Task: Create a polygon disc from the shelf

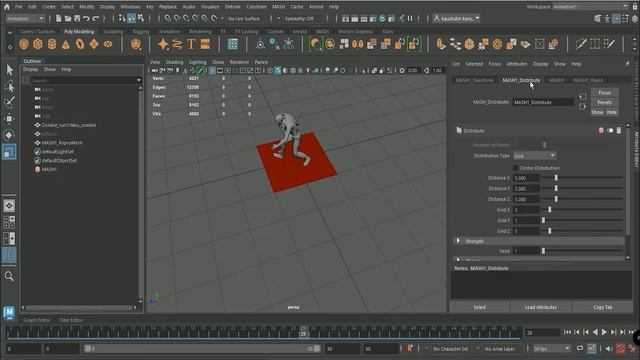Action: point(108,44)
